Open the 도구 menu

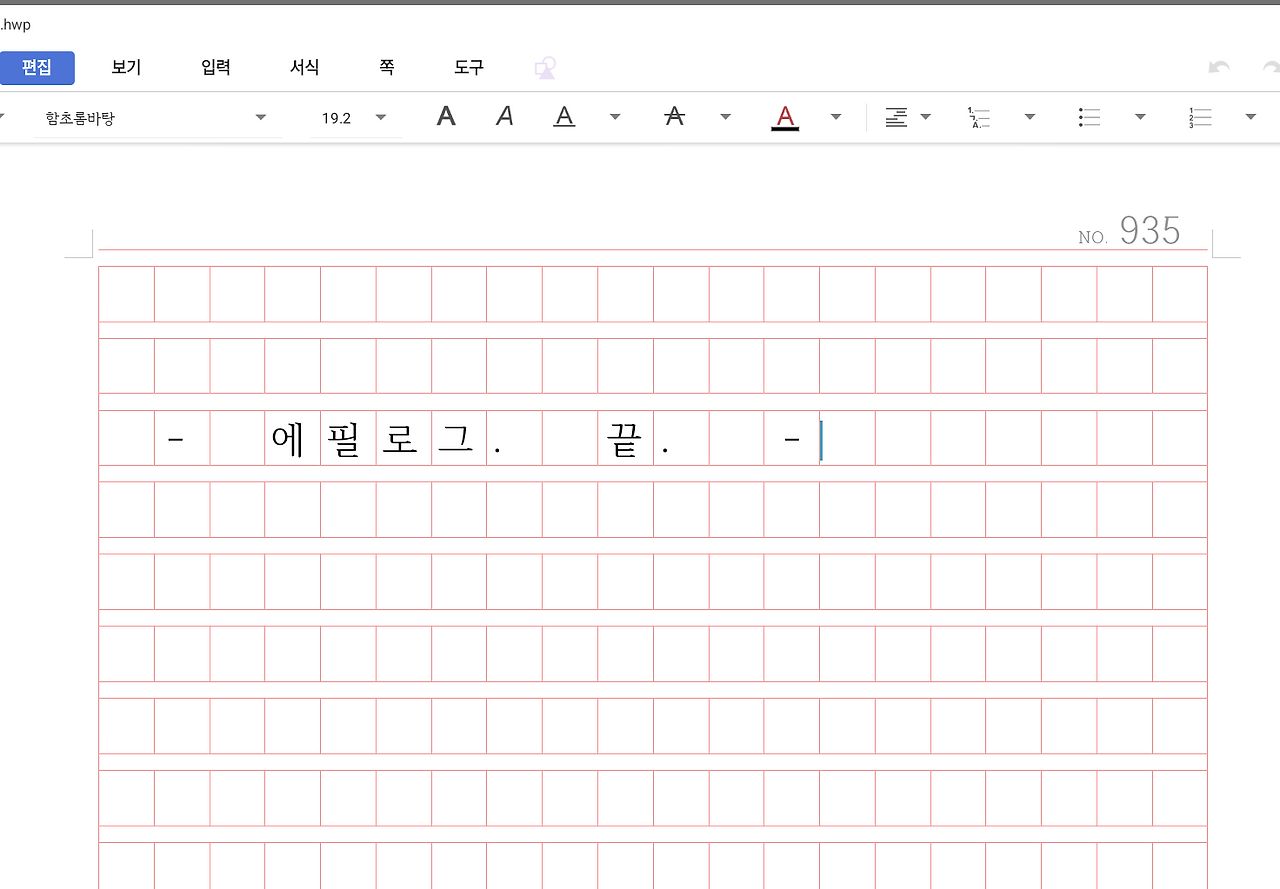click(x=469, y=68)
